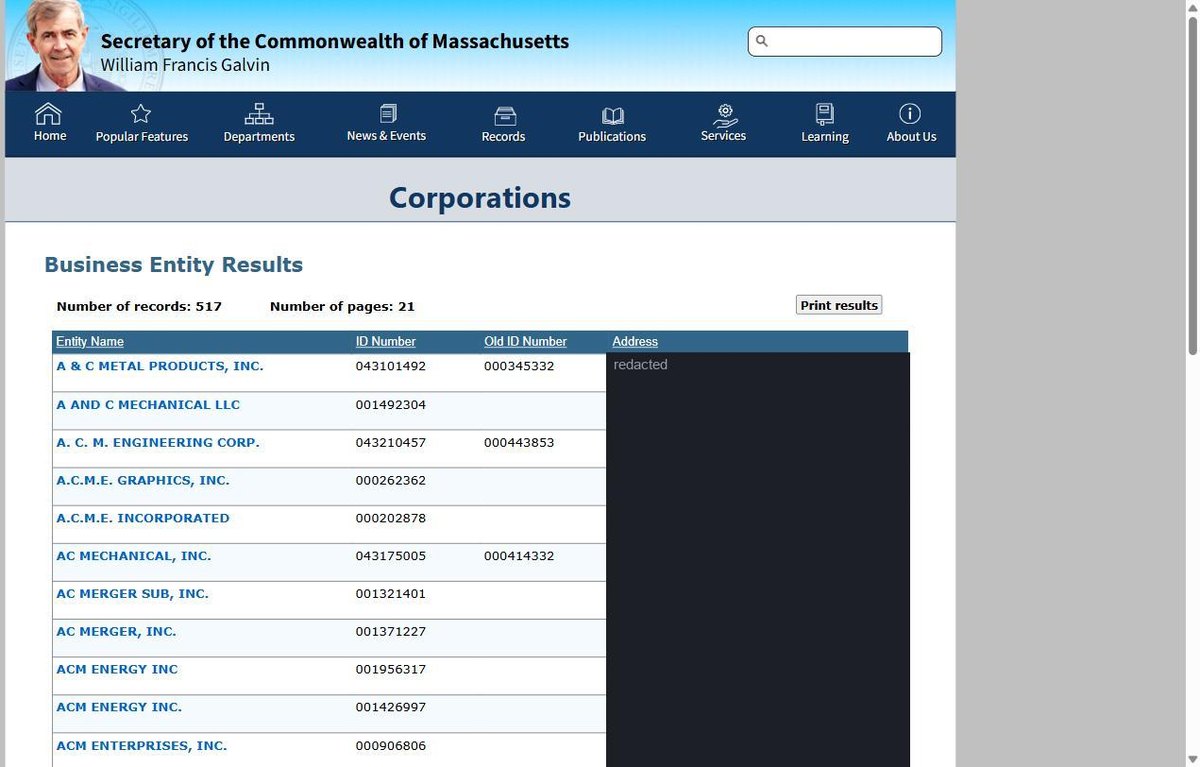
Task: Click the magnifier icon in search box
Action: (x=762, y=41)
